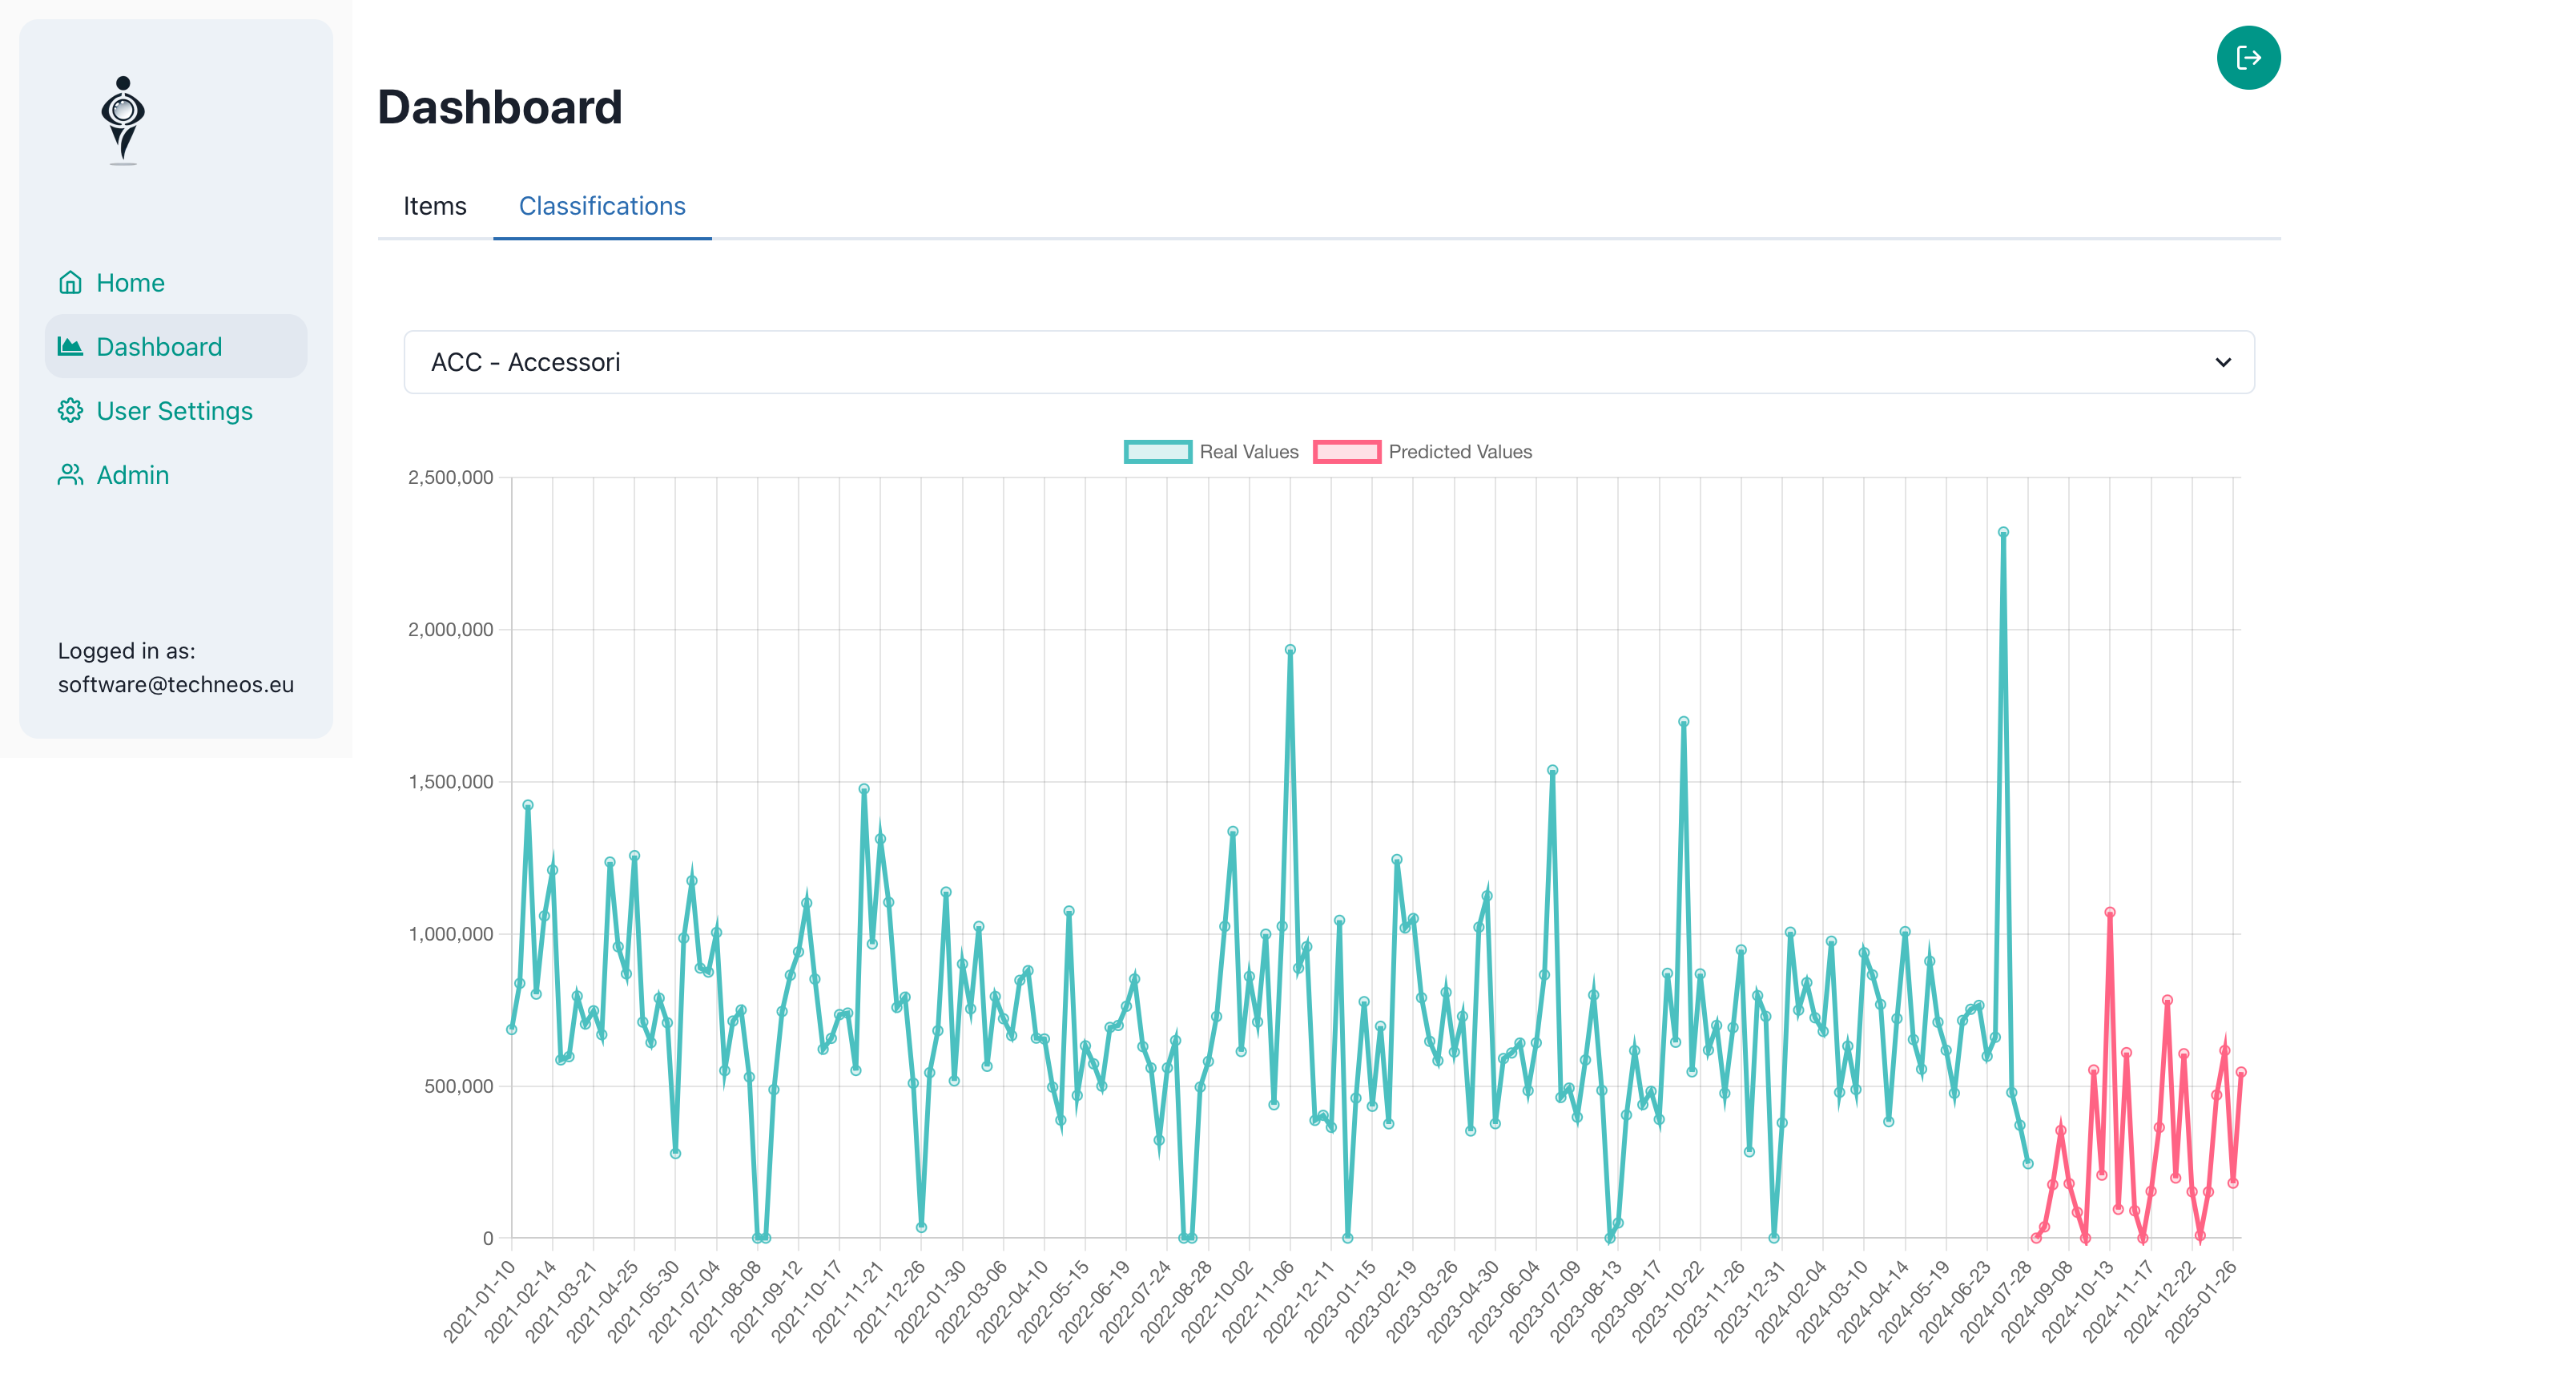
Task: Click the Dashboard chart icon
Action: pos(70,347)
